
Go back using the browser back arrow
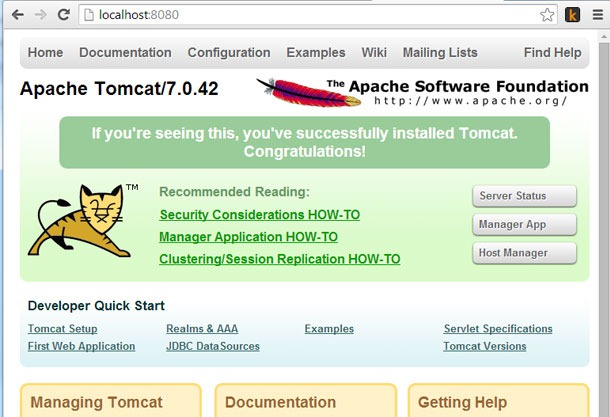(18, 15)
